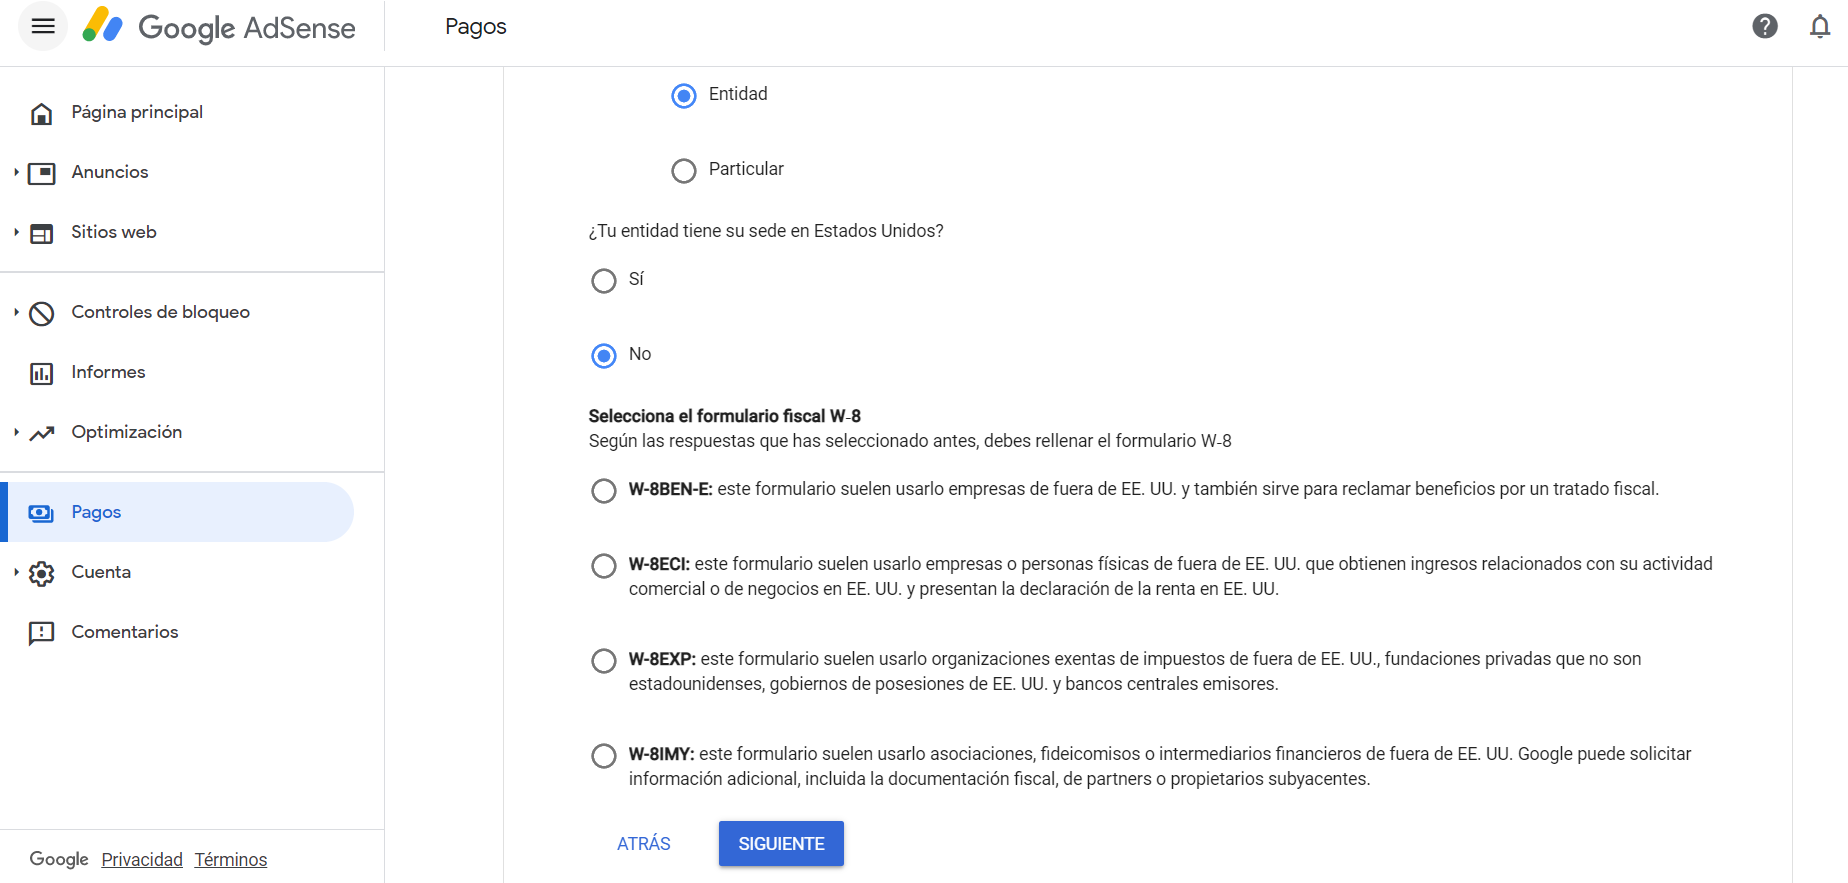The width and height of the screenshot is (1848, 883).
Task: Choose Sí for sede en Estados Unidos
Action: coord(604,281)
